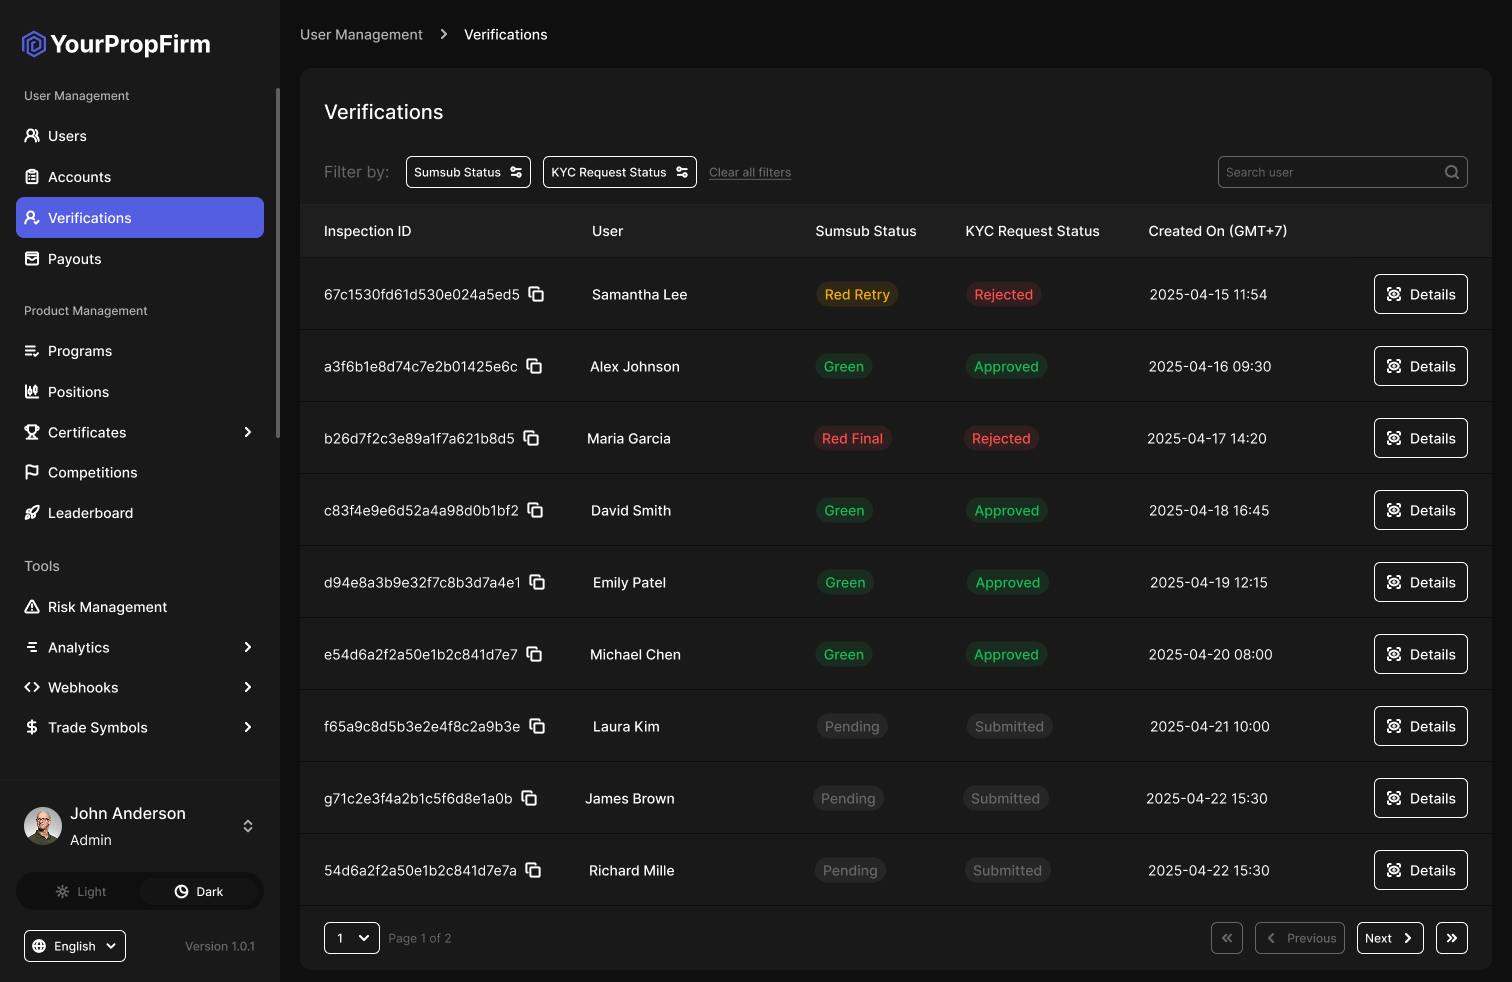Open the page number dropdown
1512x982 pixels.
[352, 938]
